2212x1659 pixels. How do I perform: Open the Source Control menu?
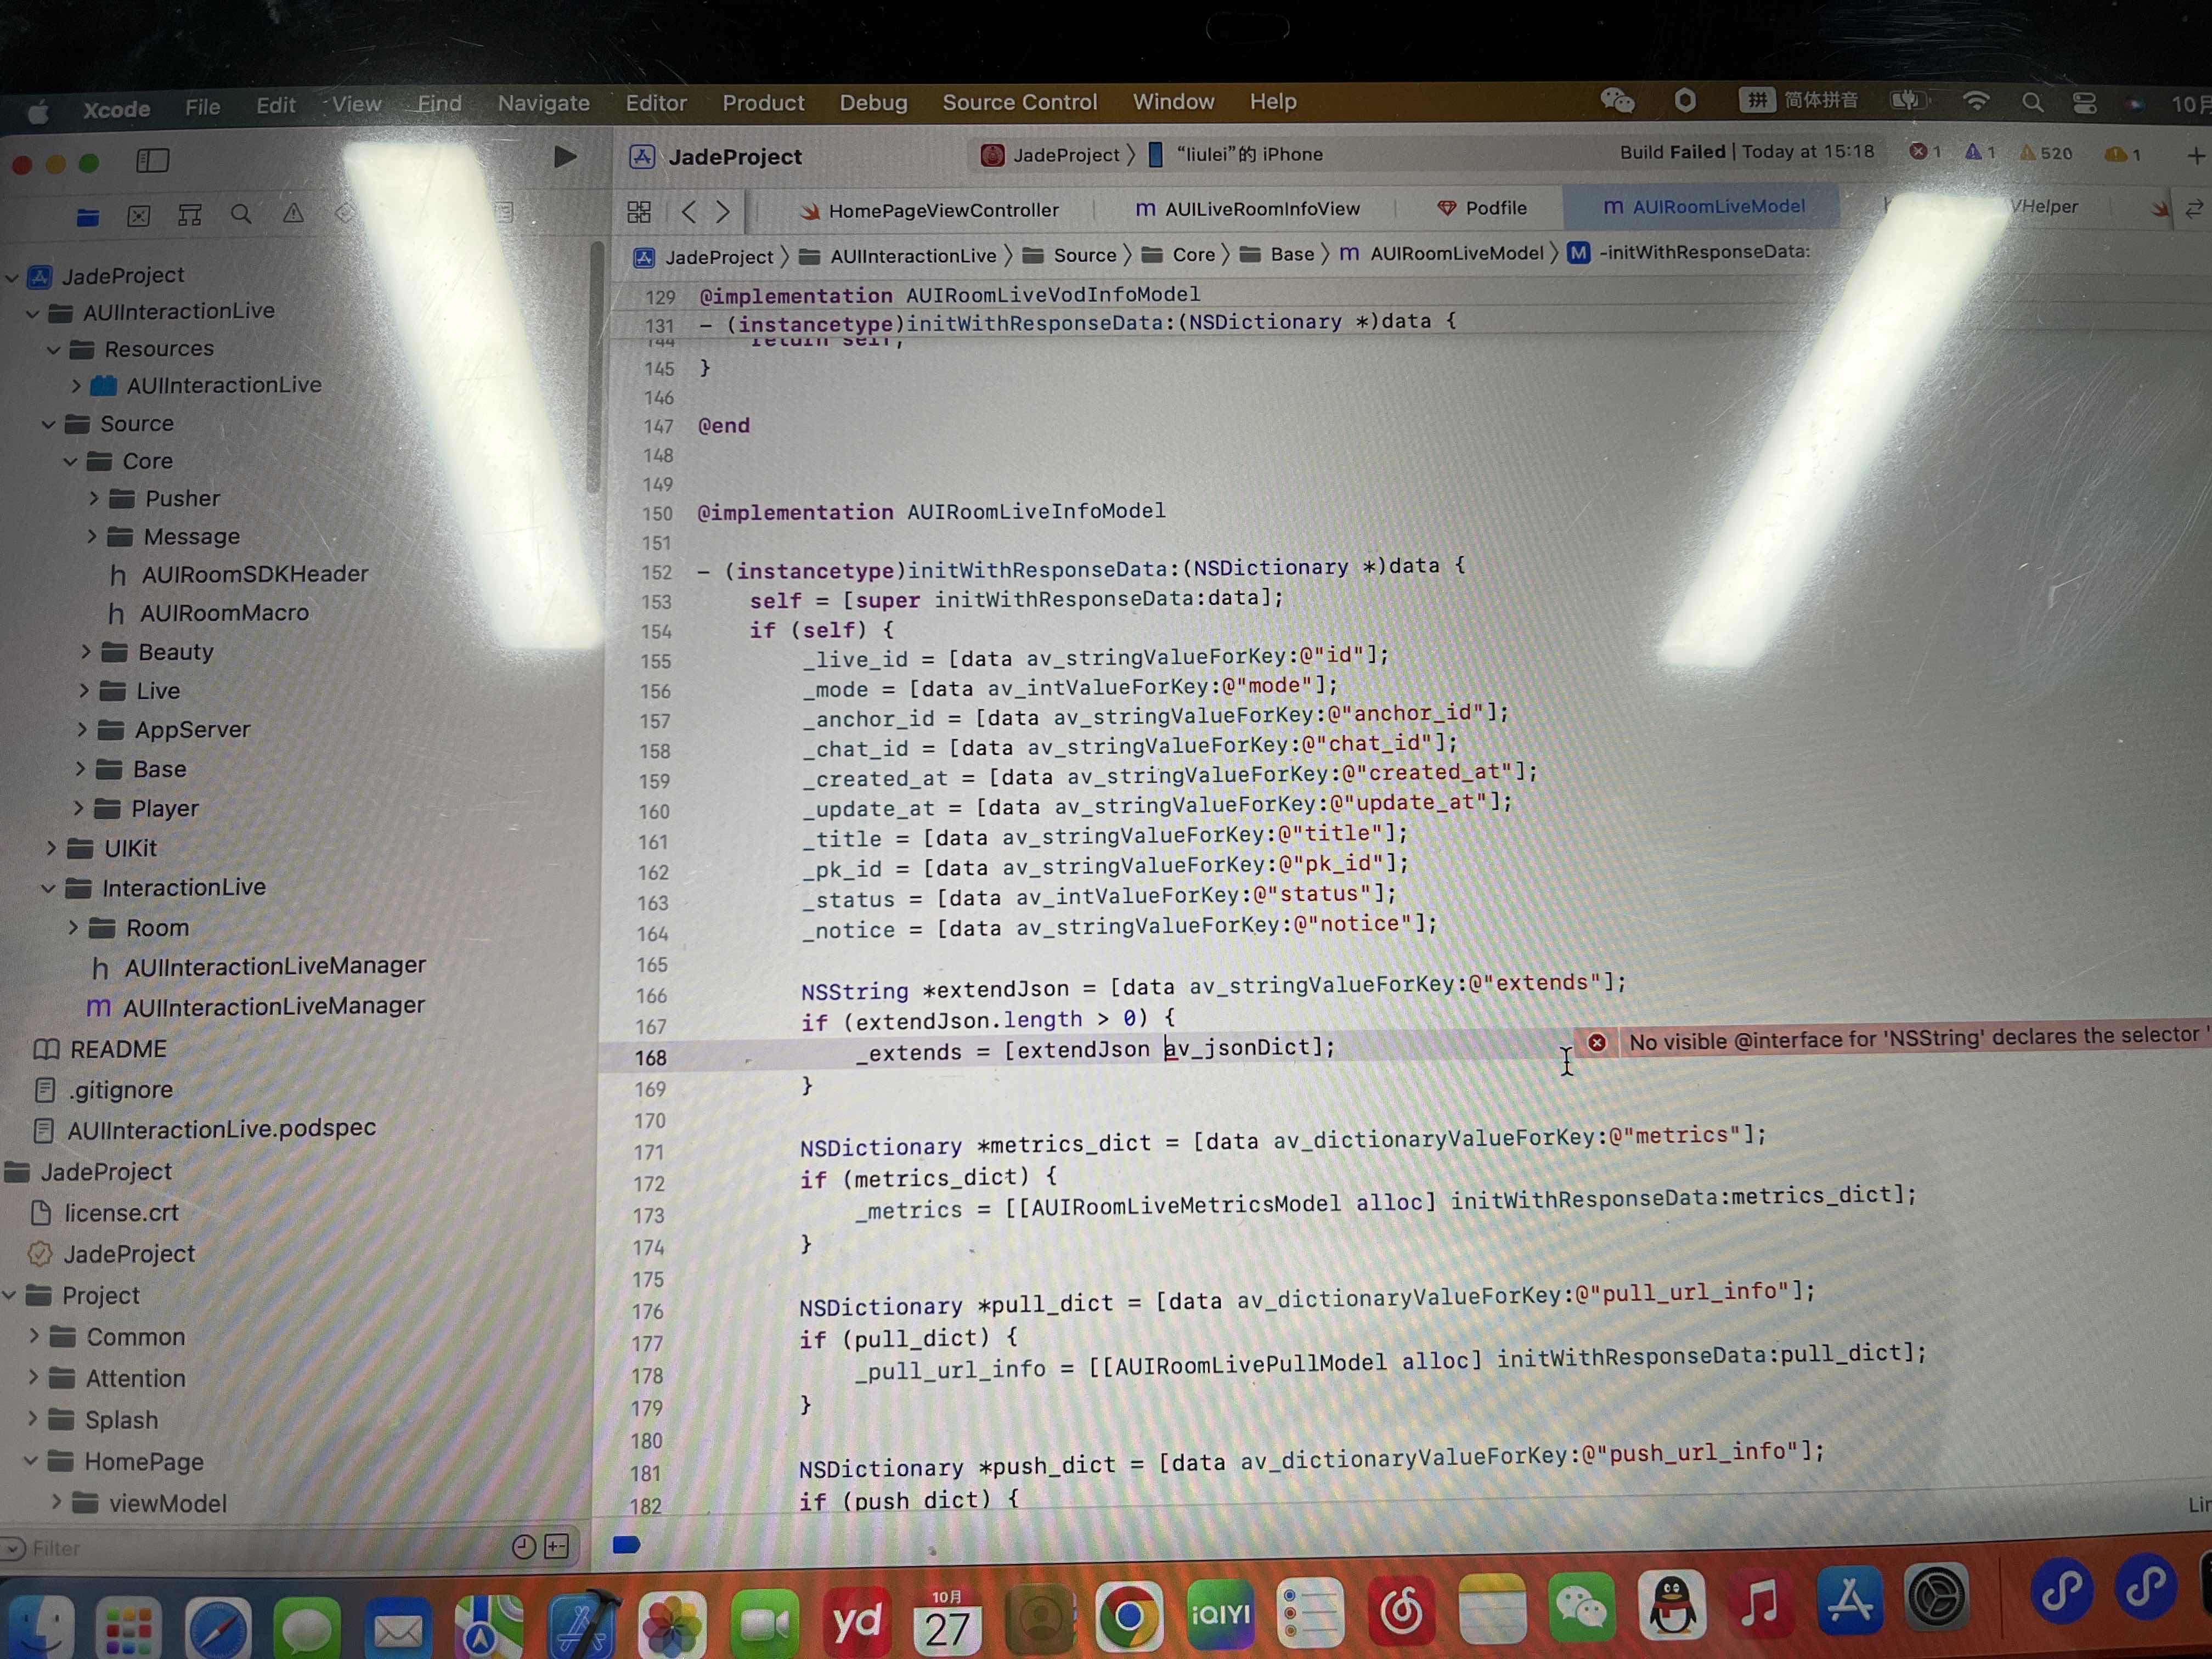1019,102
